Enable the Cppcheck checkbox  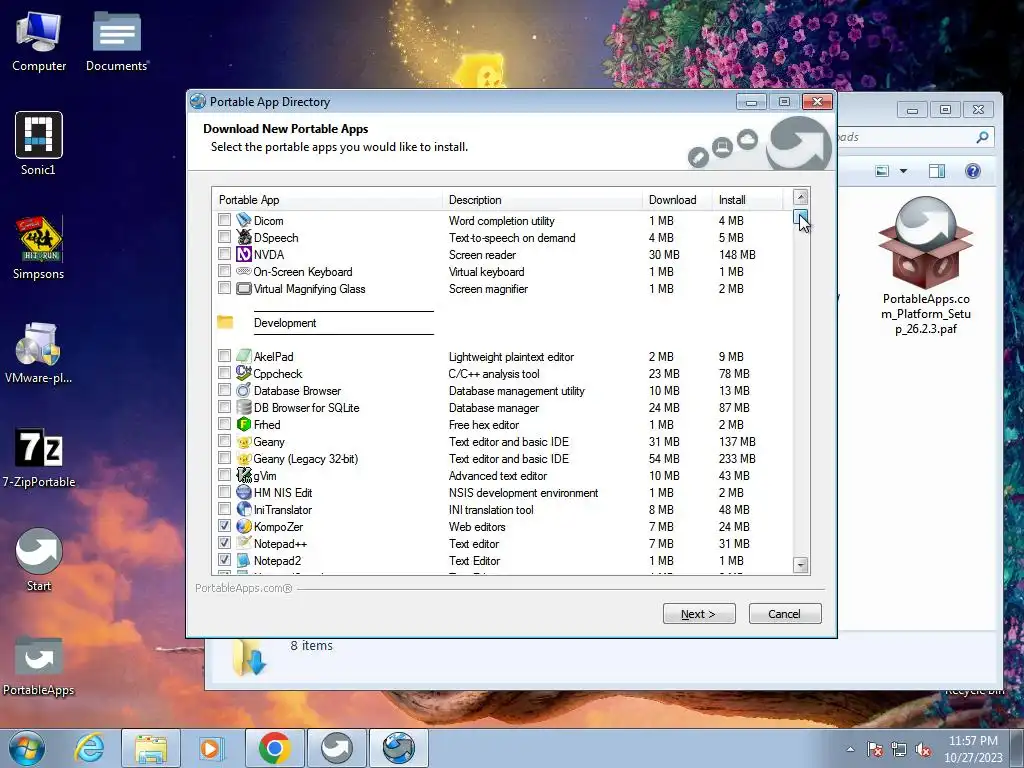click(x=224, y=372)
